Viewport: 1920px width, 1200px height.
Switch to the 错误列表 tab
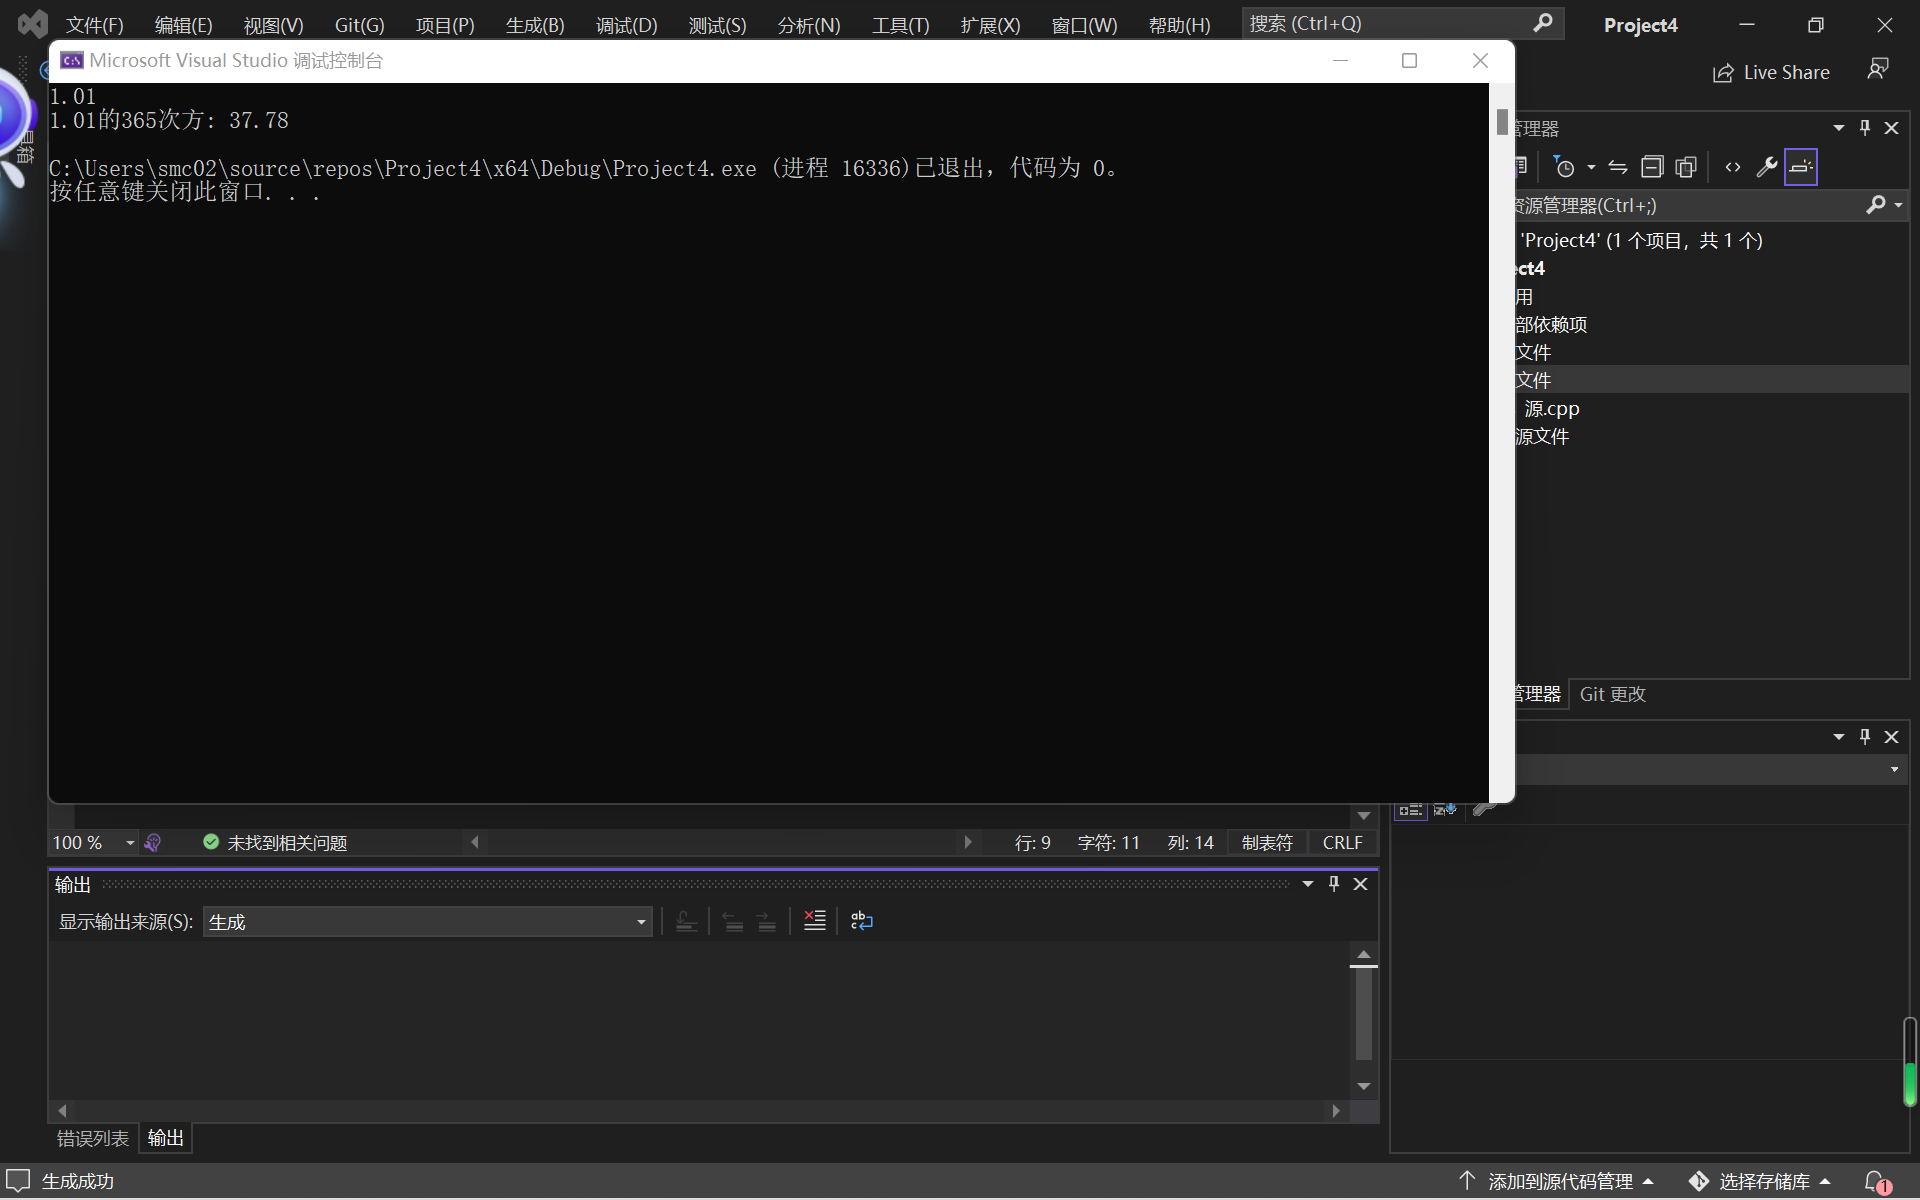[93, 1138]
